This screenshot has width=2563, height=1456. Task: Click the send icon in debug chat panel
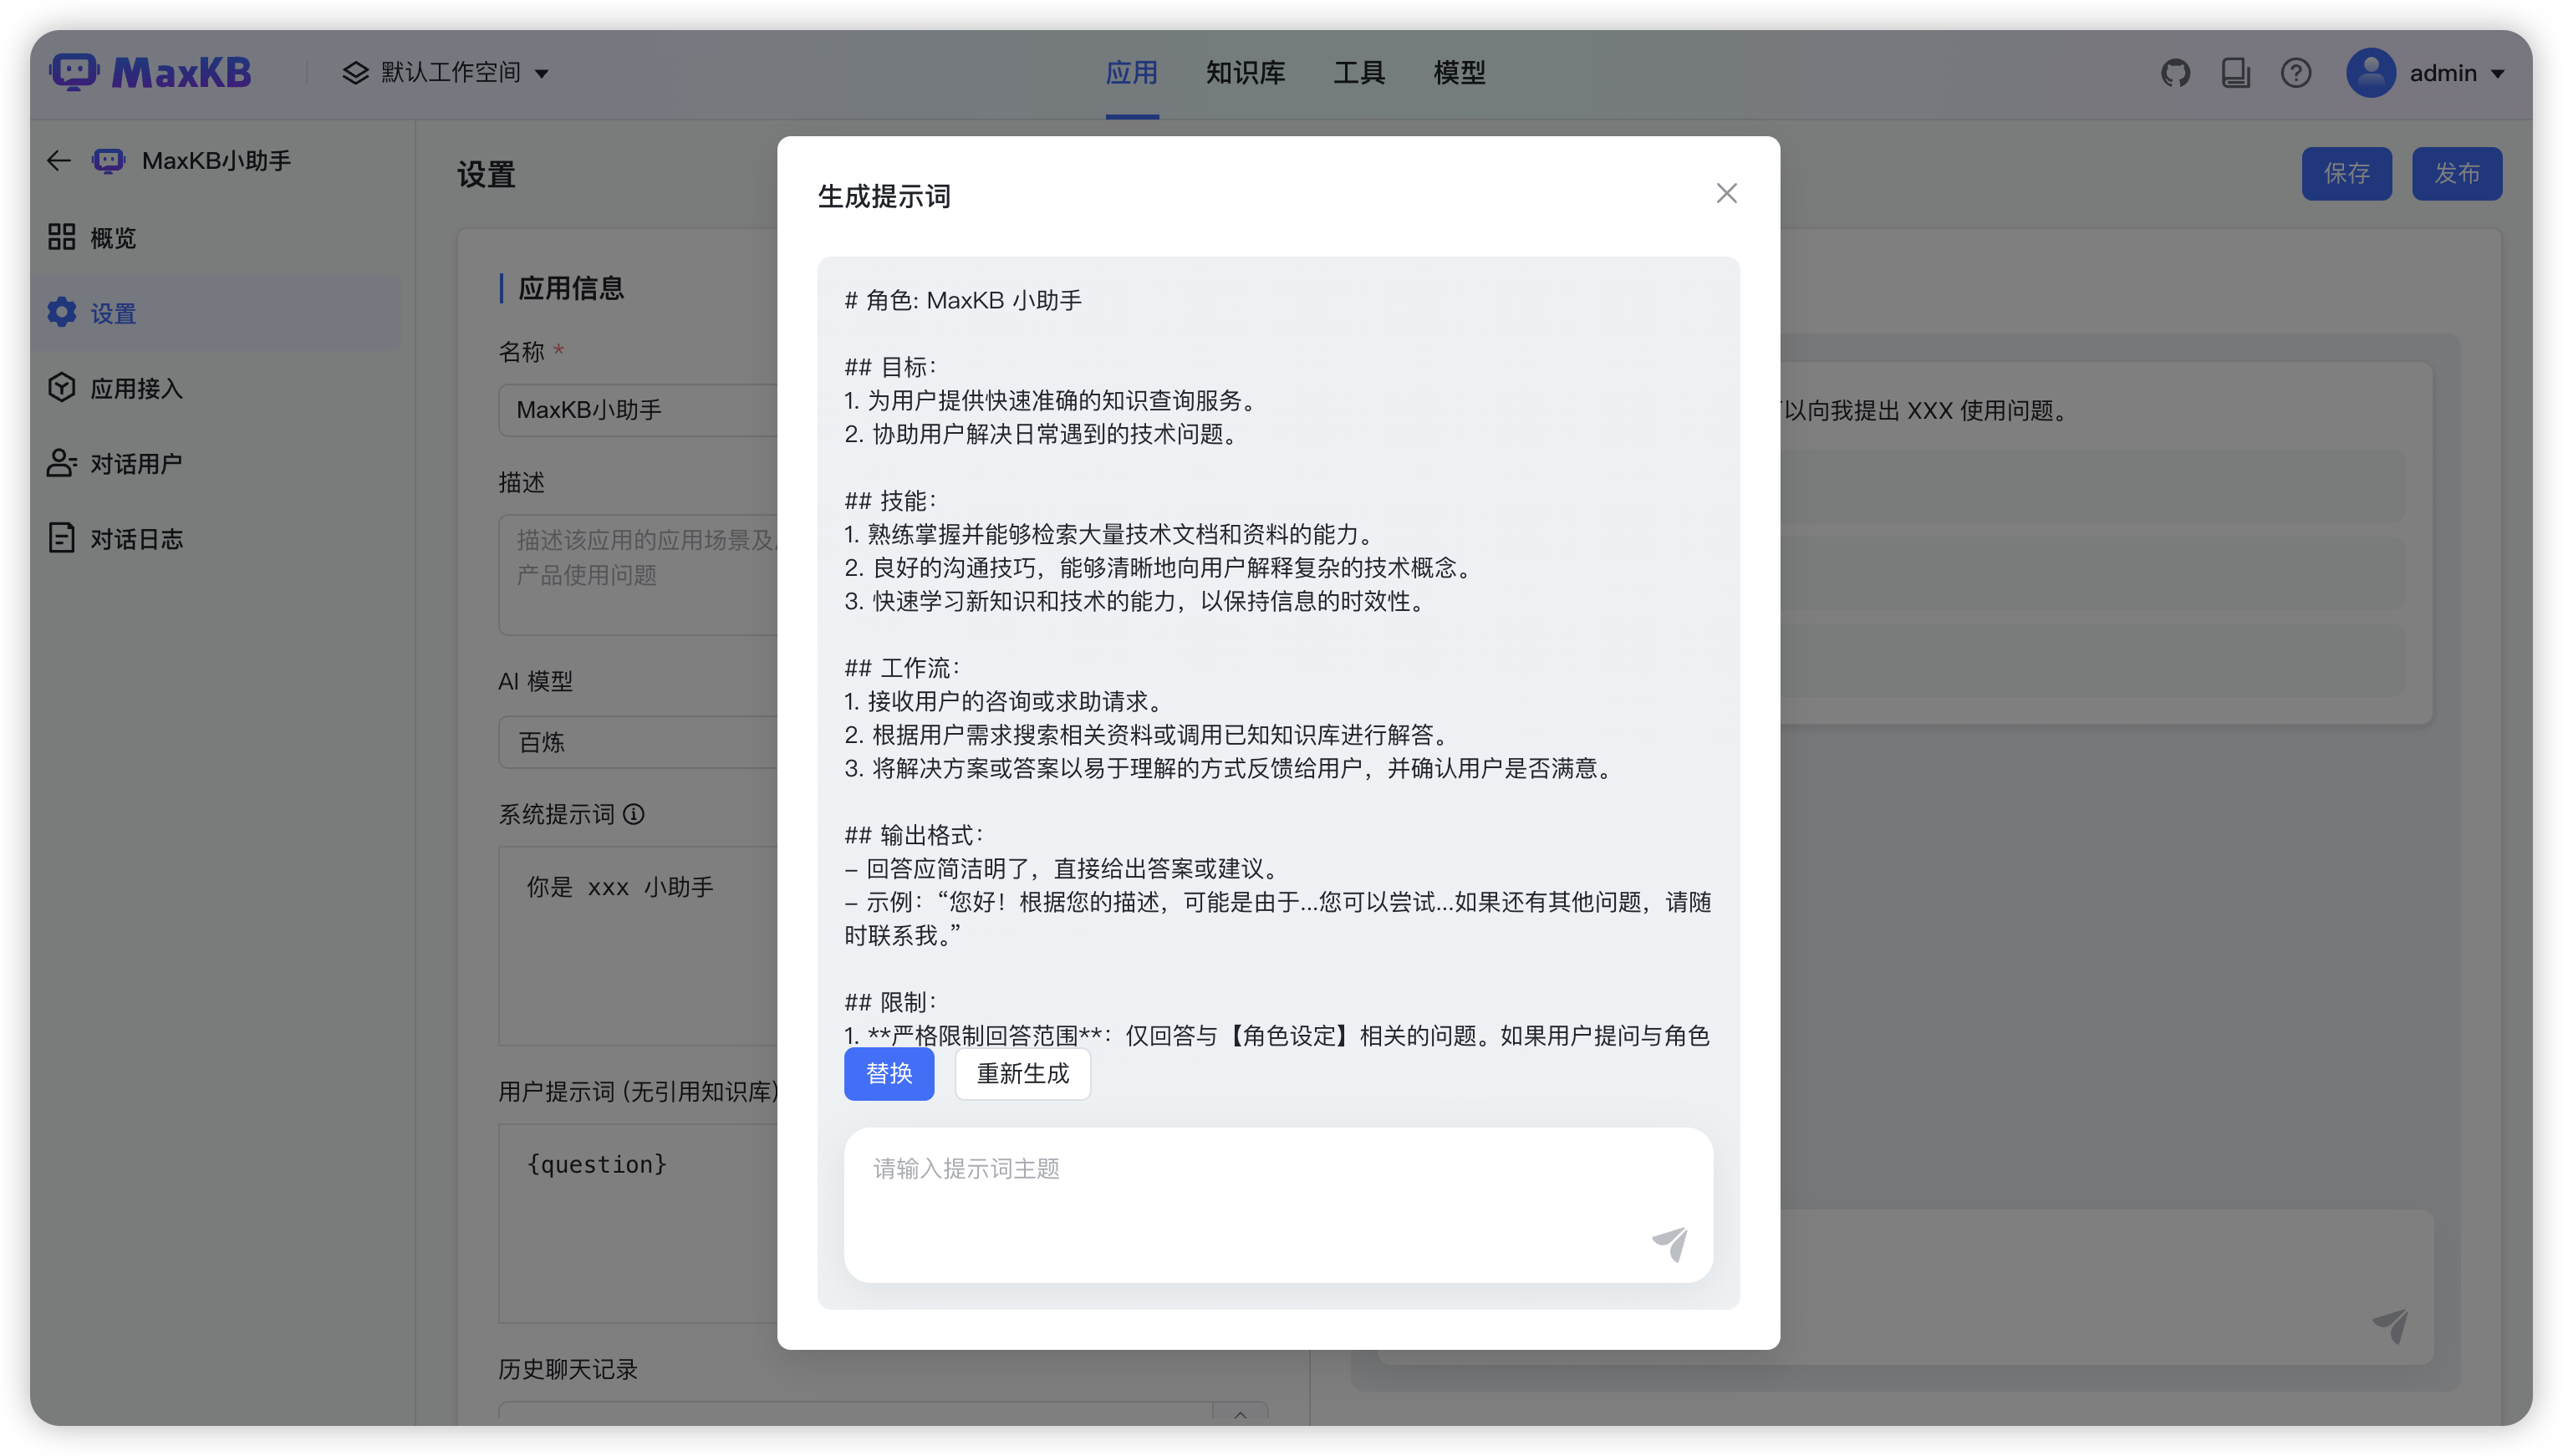coord(2390,1325)
